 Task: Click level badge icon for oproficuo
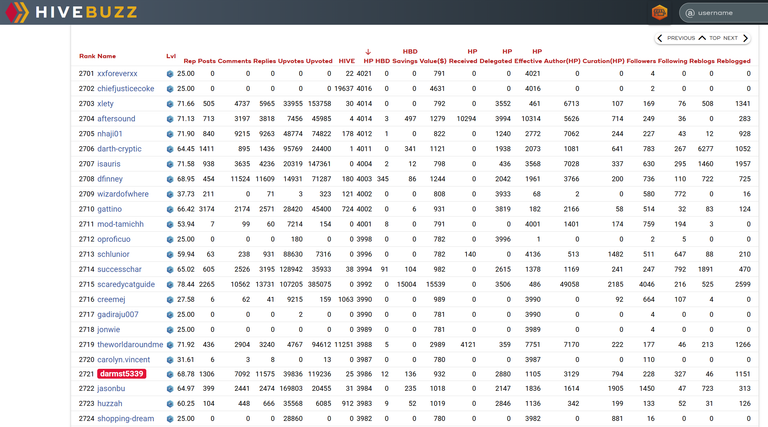tap(170, 239)
